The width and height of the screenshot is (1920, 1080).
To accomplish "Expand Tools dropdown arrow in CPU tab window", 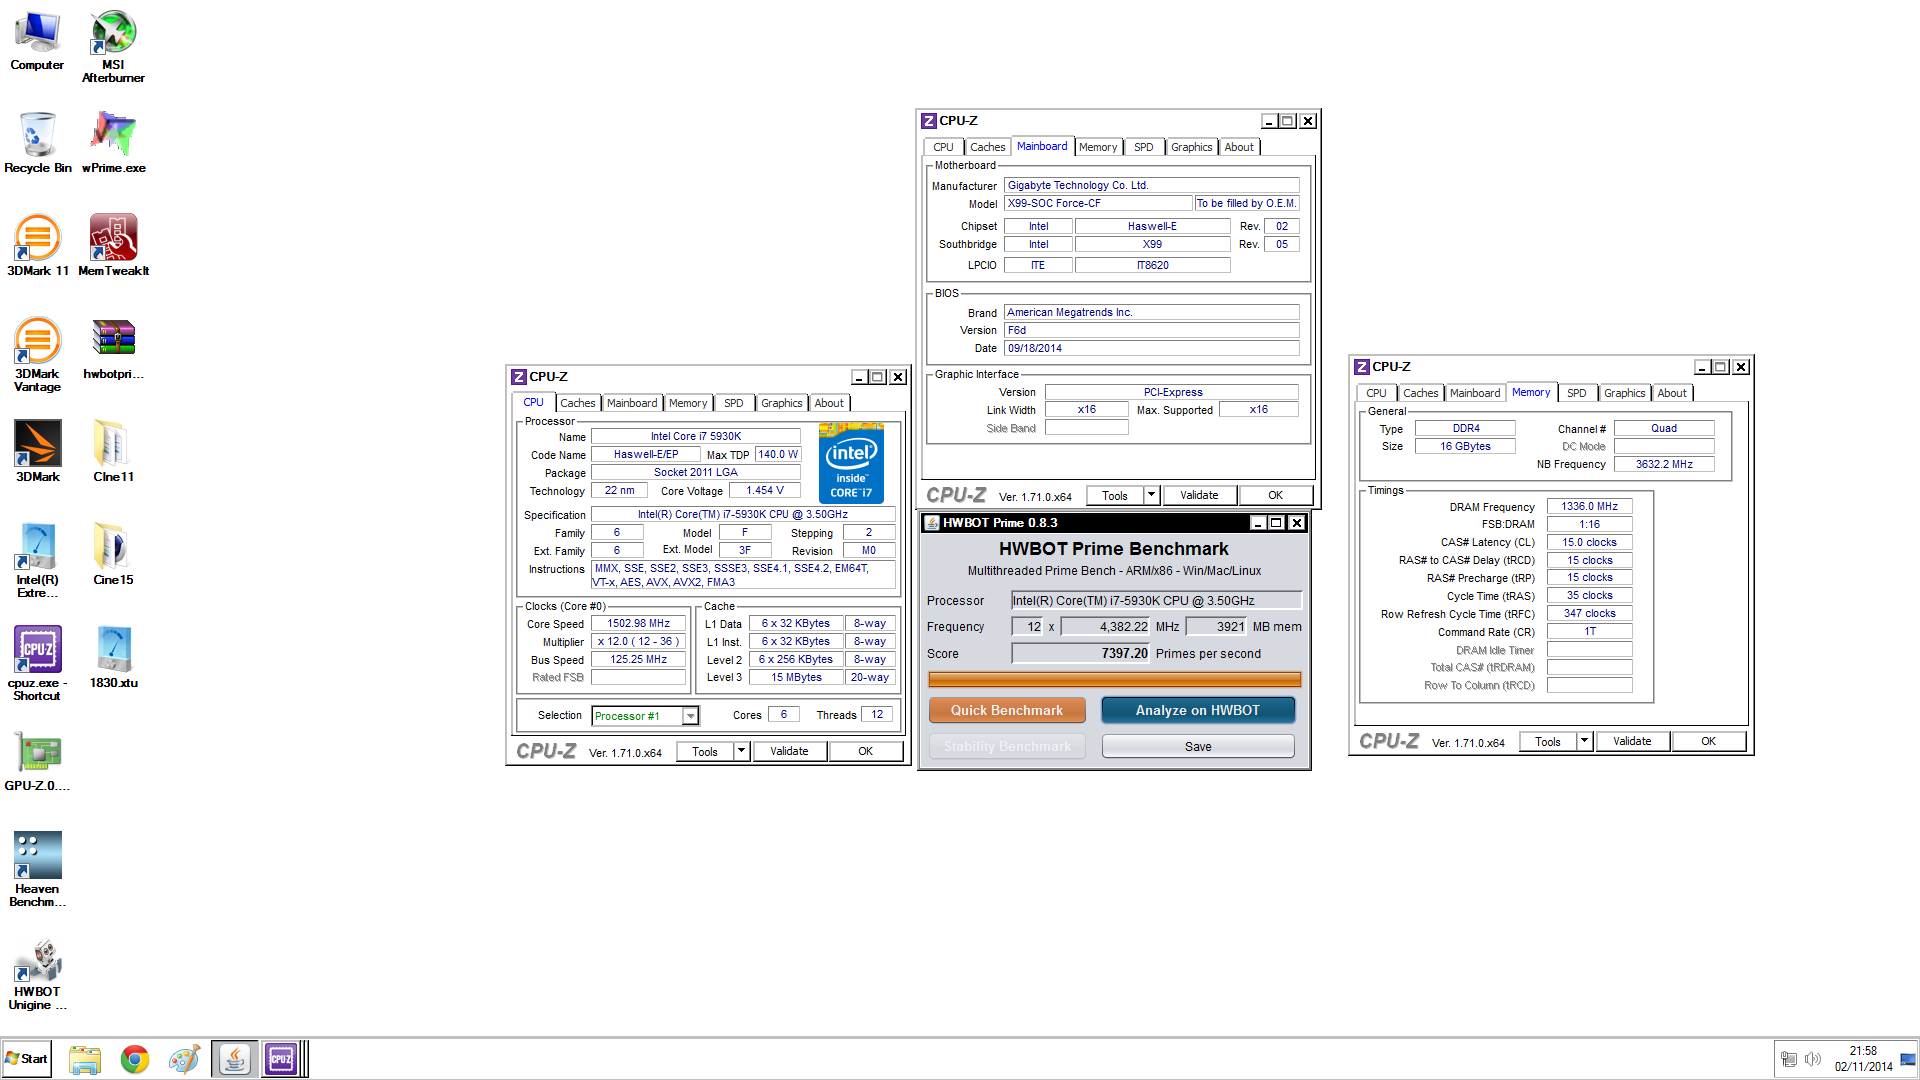I will (x=741, y=751).
